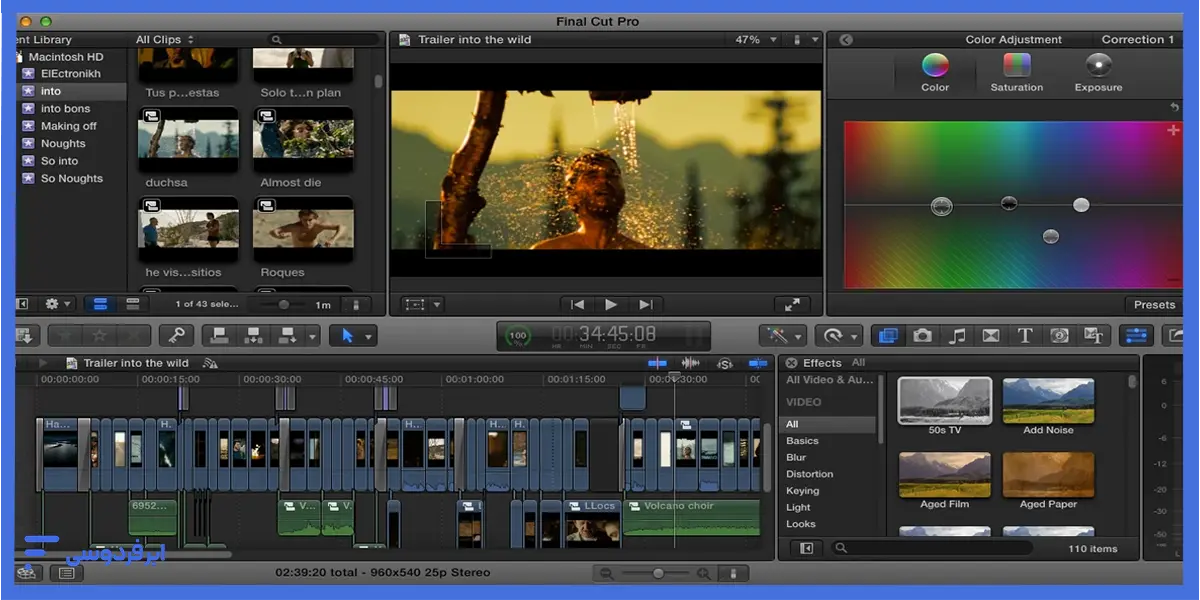Play the viewer video

tap(611, 304)
